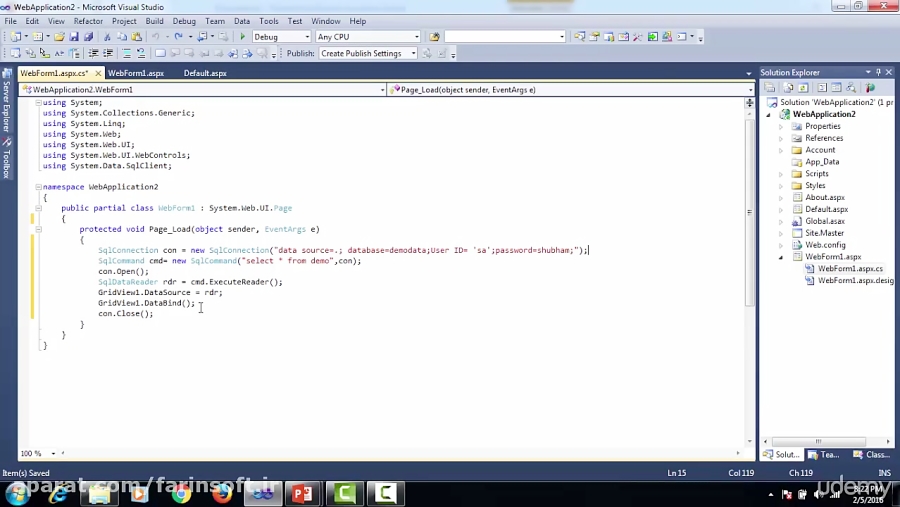This screenshot has width=900, height=507.
Task: Switch to the Team Explorer bottom tab
Action: pos(824,455)
